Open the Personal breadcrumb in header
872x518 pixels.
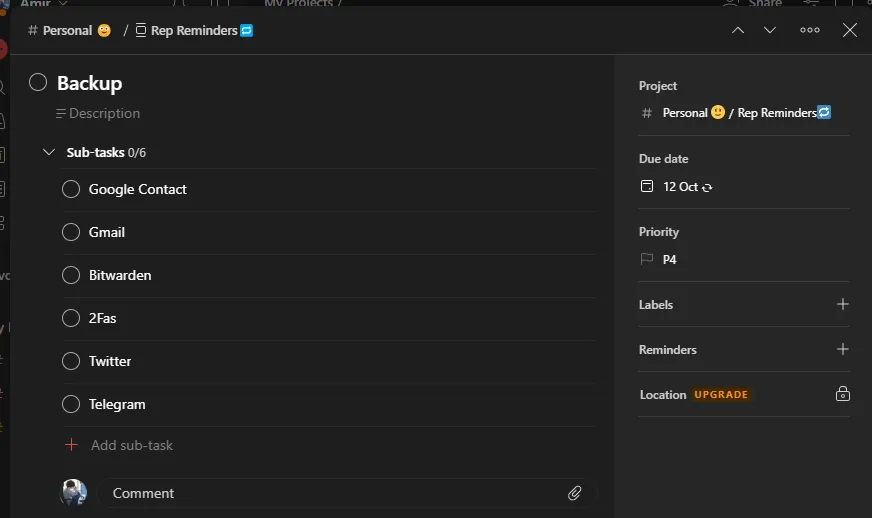coord(69,31)
